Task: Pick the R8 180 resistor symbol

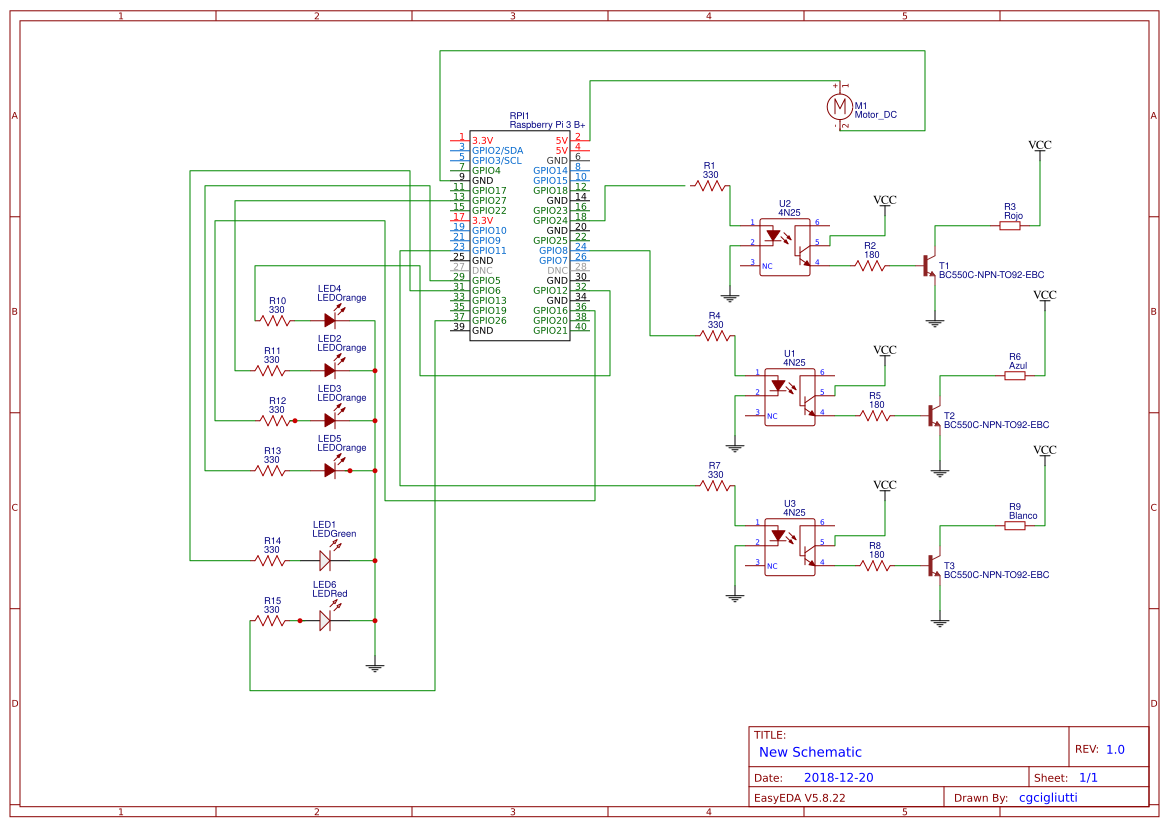Action: pos(875,565)
